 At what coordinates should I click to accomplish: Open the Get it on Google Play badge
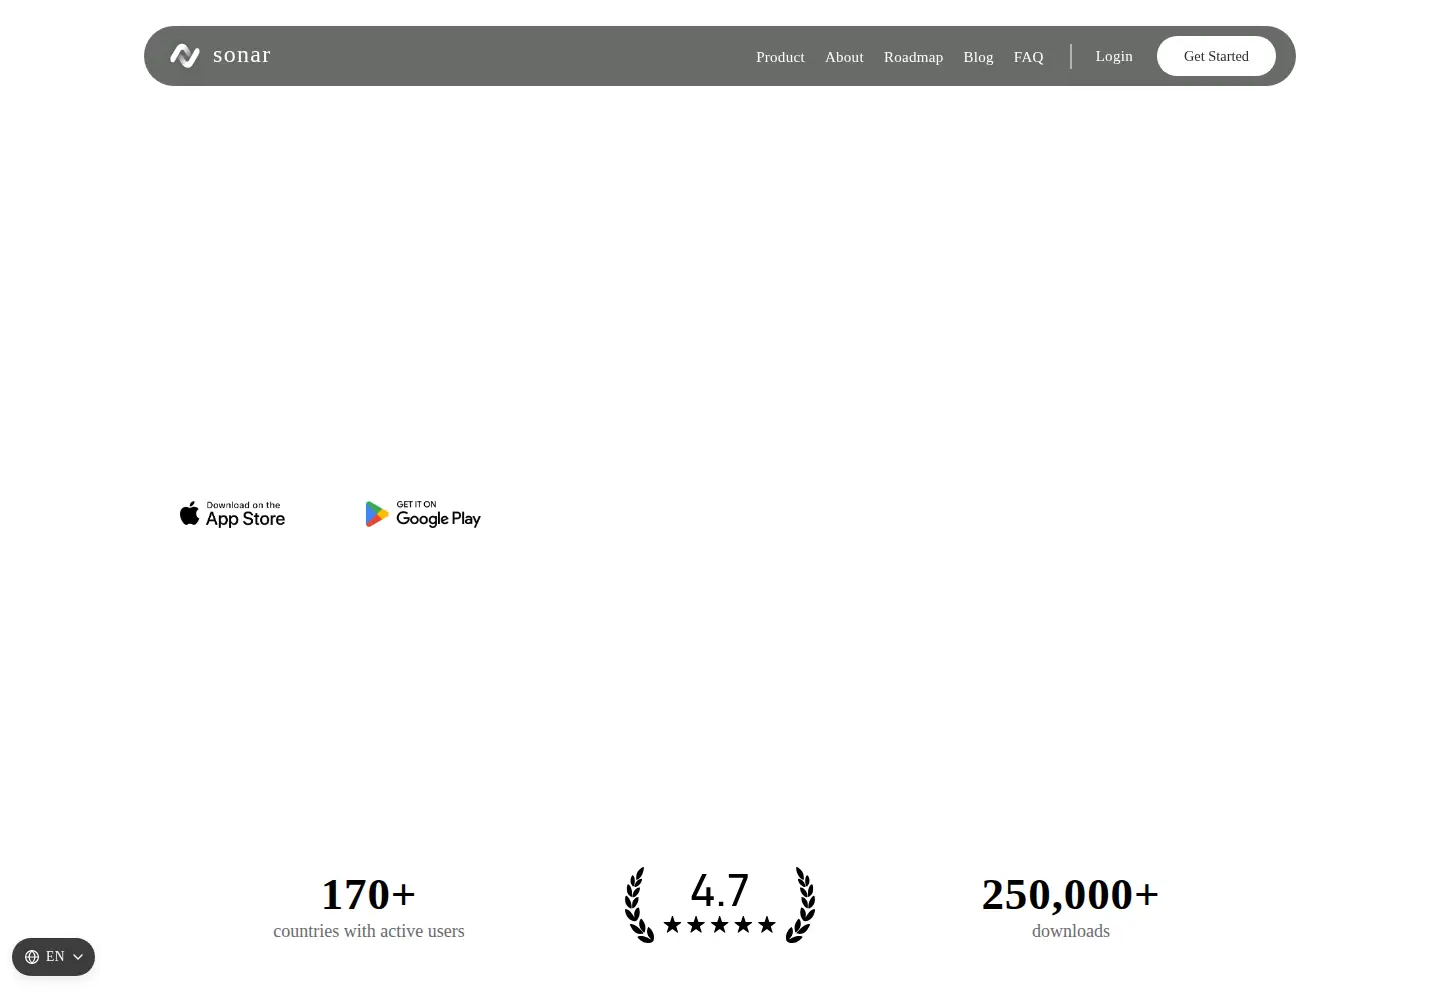coord(423,514)
